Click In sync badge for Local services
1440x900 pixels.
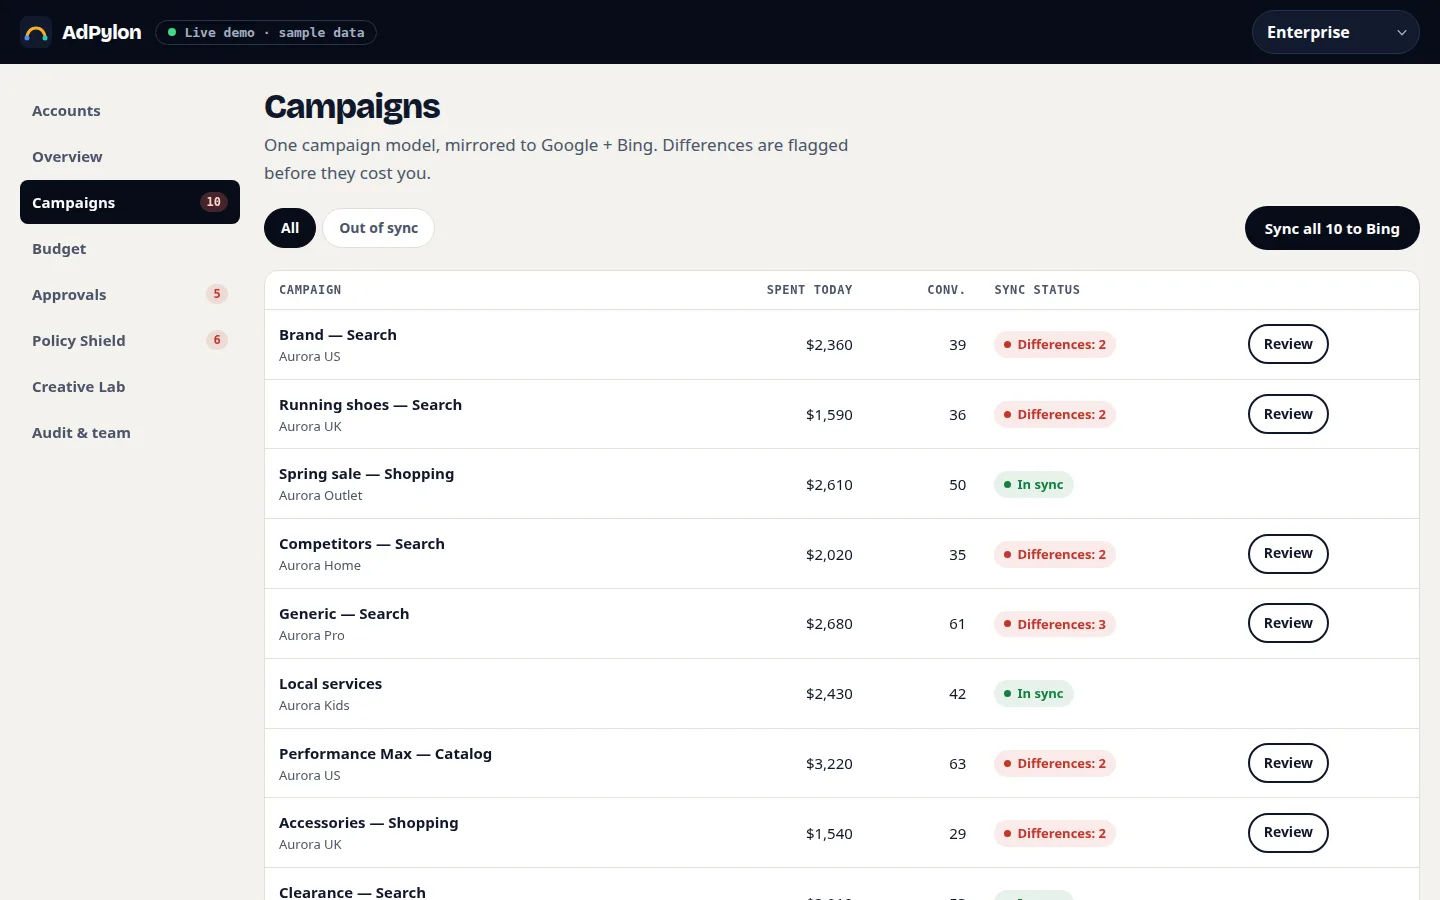click(1033, 694)
